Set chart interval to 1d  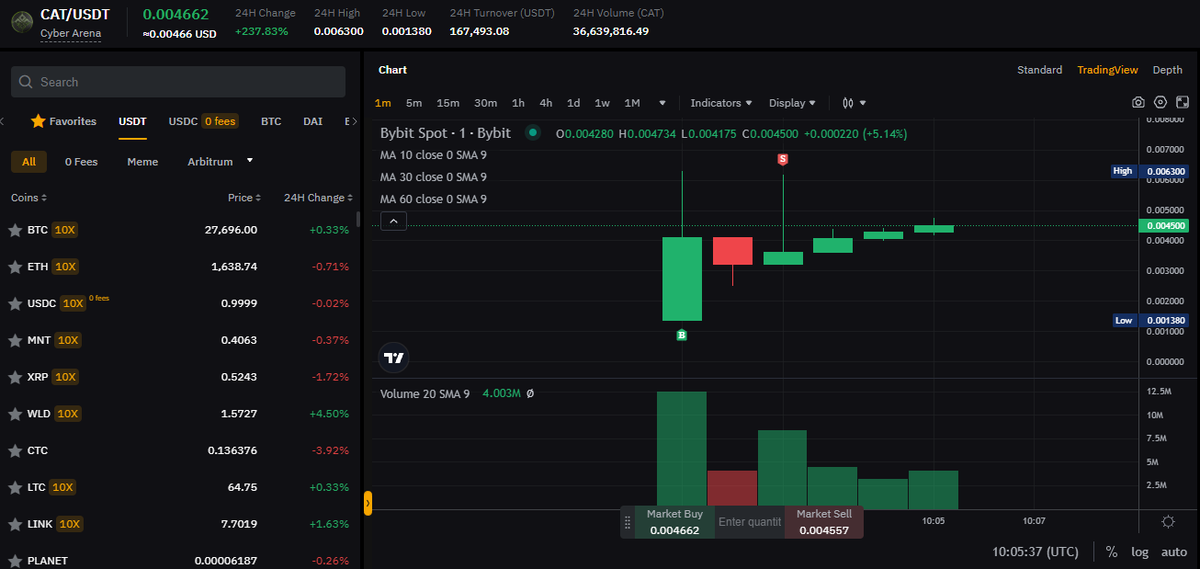pyautogui.click(x=574, y=103)
